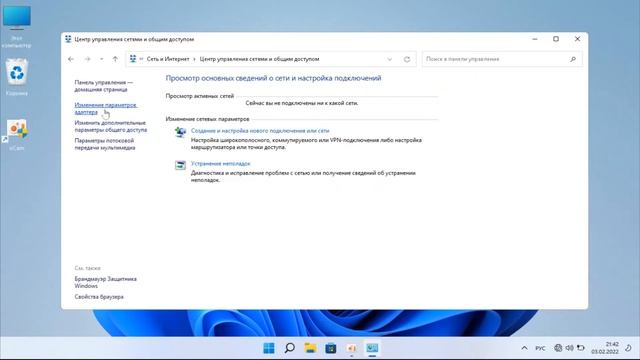Open the clock and date panel
Viewport: 640px width, 360px height.
[605, 348]
